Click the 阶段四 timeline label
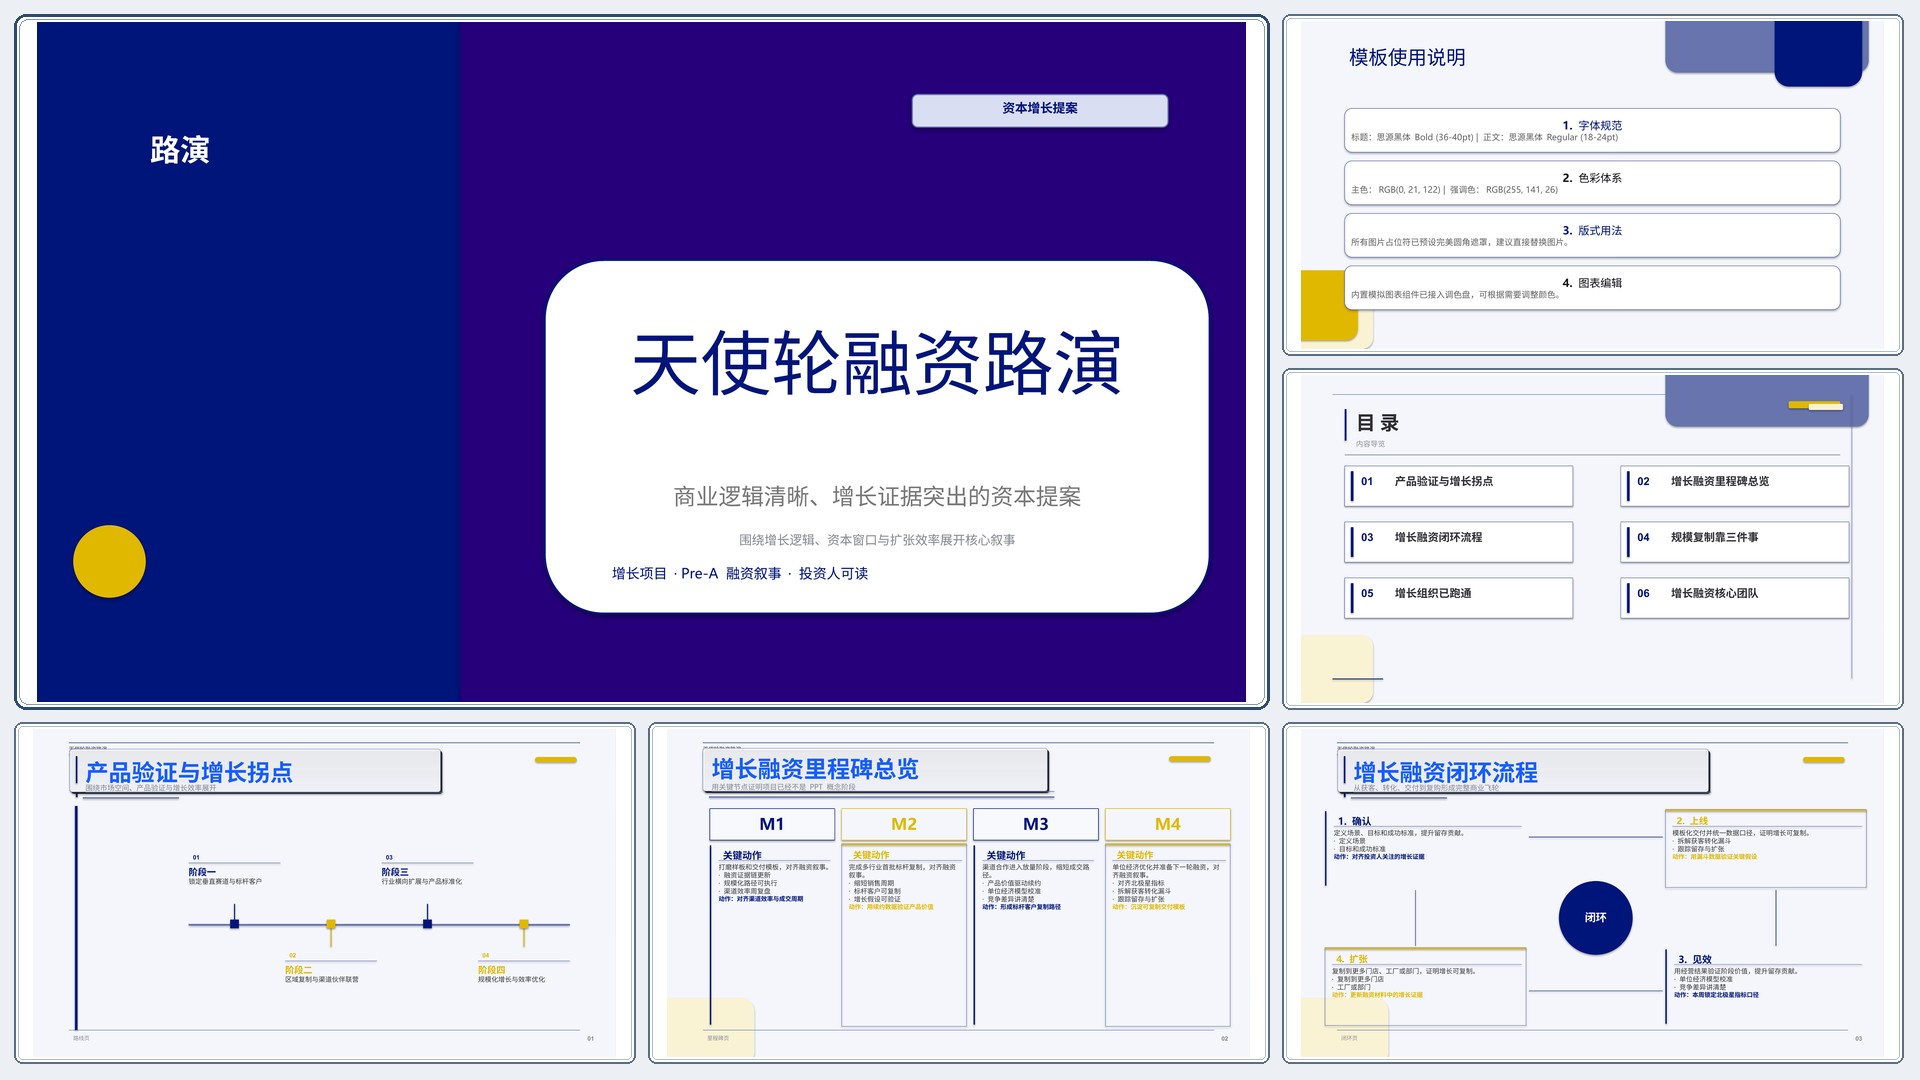 coord(491,970)
